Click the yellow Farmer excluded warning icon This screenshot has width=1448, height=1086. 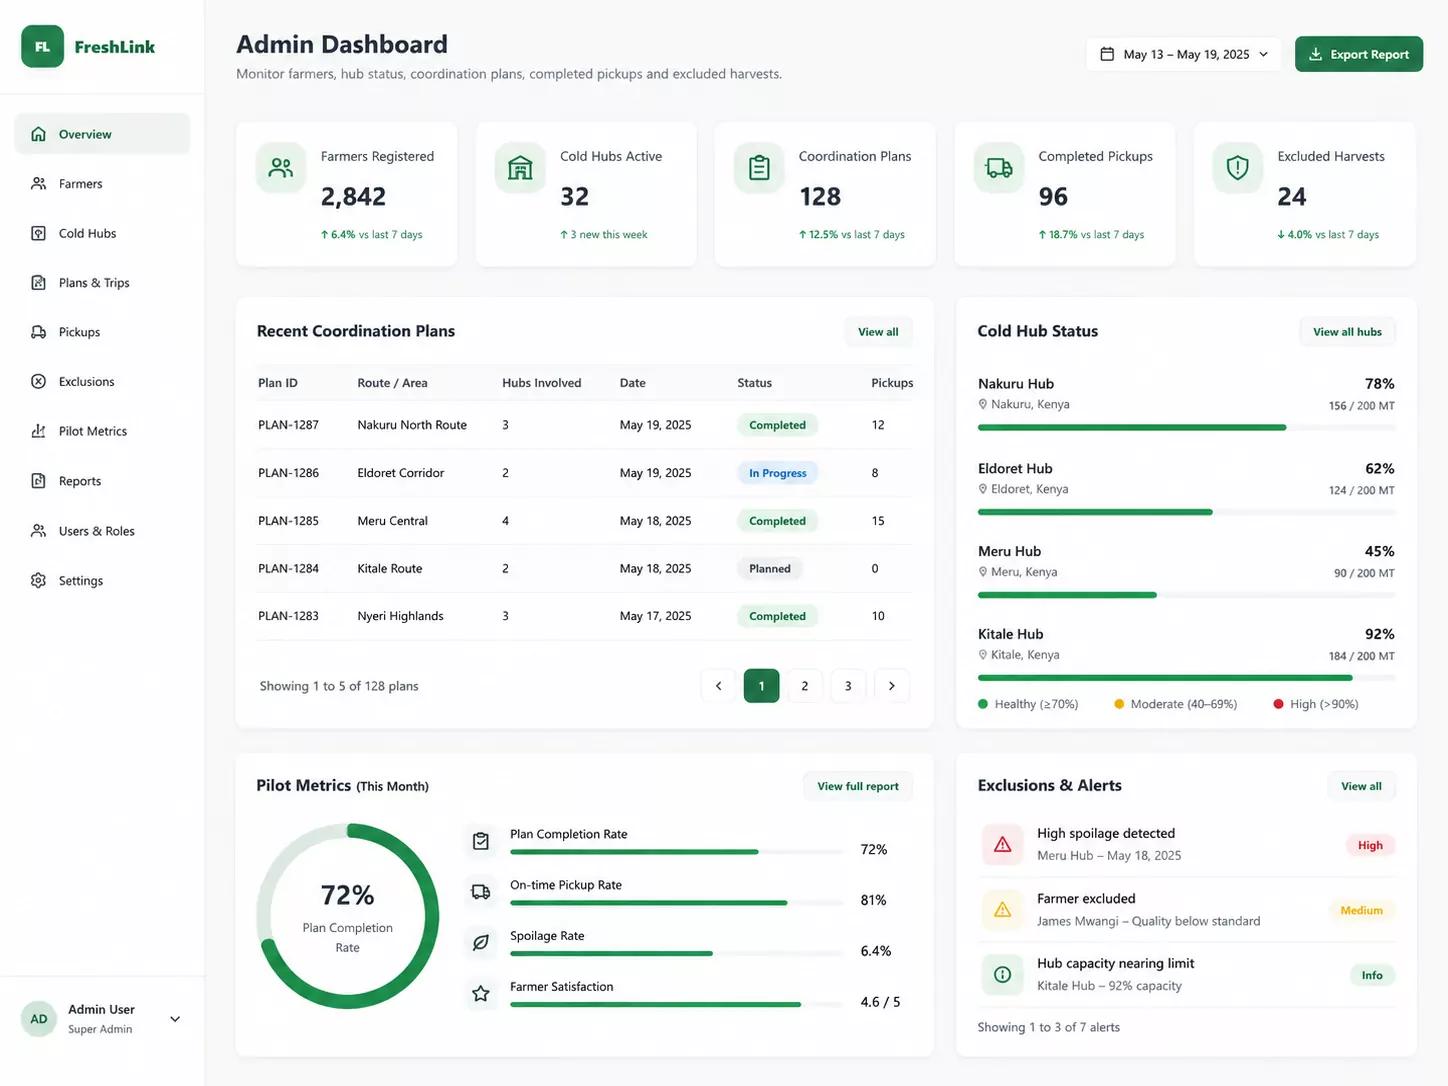click(1002, 910)
